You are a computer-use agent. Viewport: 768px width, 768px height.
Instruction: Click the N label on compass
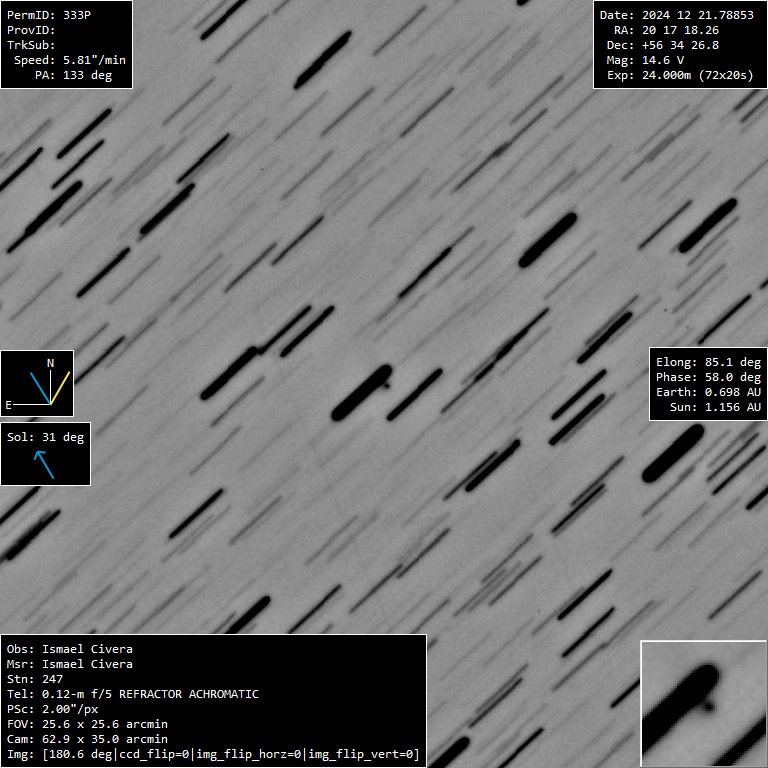50,363
